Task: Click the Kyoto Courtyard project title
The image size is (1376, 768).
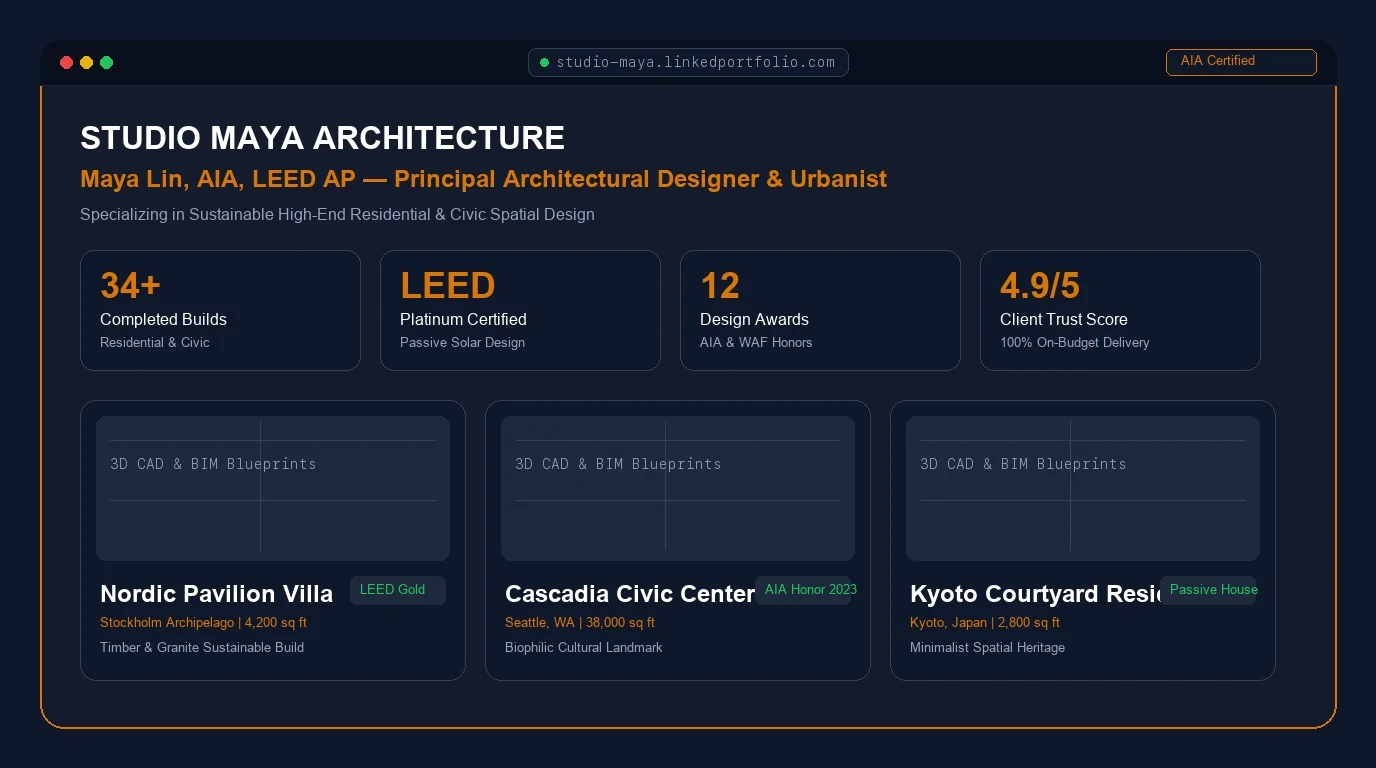Action: tap(1035, 594)
